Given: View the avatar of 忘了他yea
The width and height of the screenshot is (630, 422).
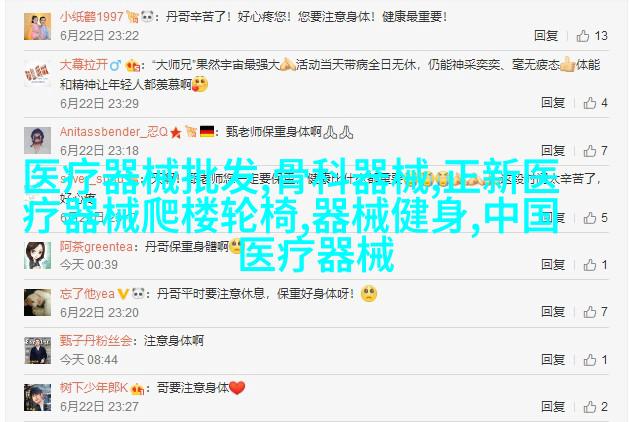Looking at the screenshot, I should pos(37,302).
